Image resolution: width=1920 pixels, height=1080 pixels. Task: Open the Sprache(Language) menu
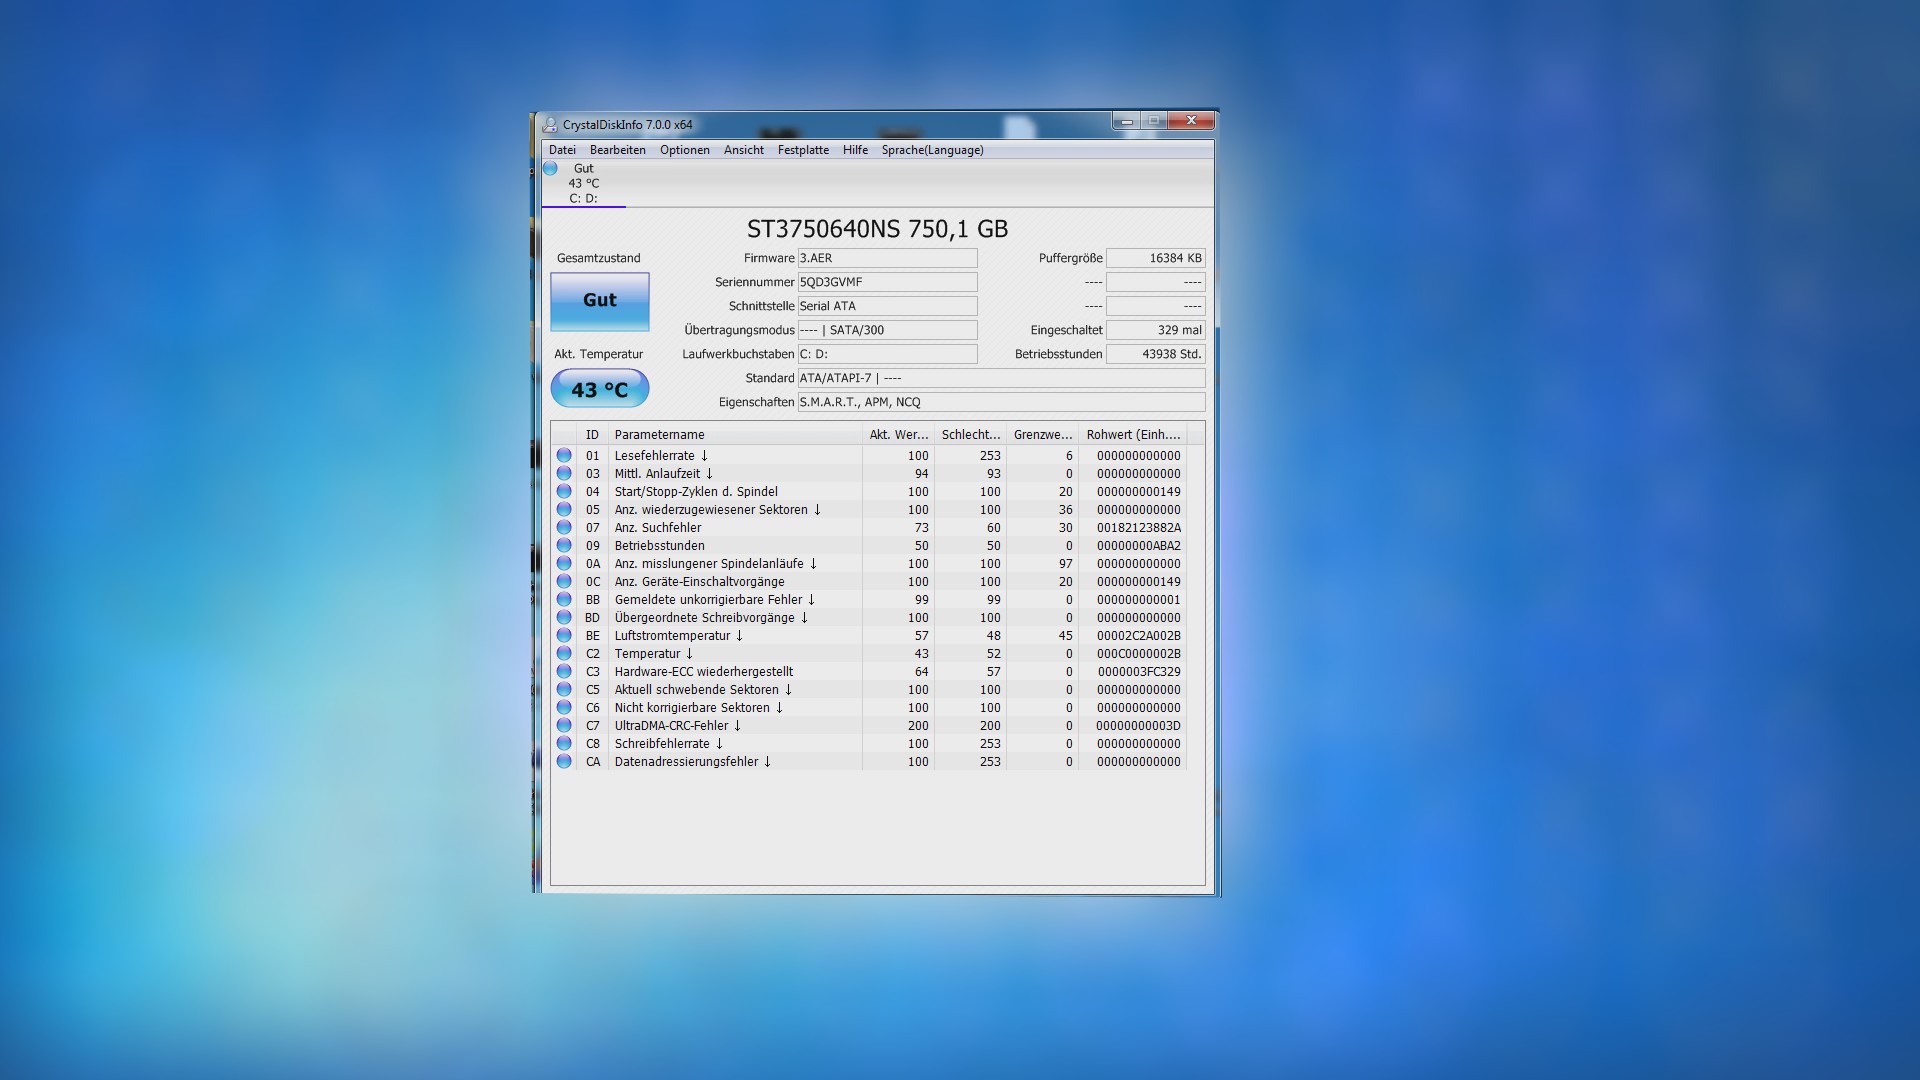tap(932, 150)
